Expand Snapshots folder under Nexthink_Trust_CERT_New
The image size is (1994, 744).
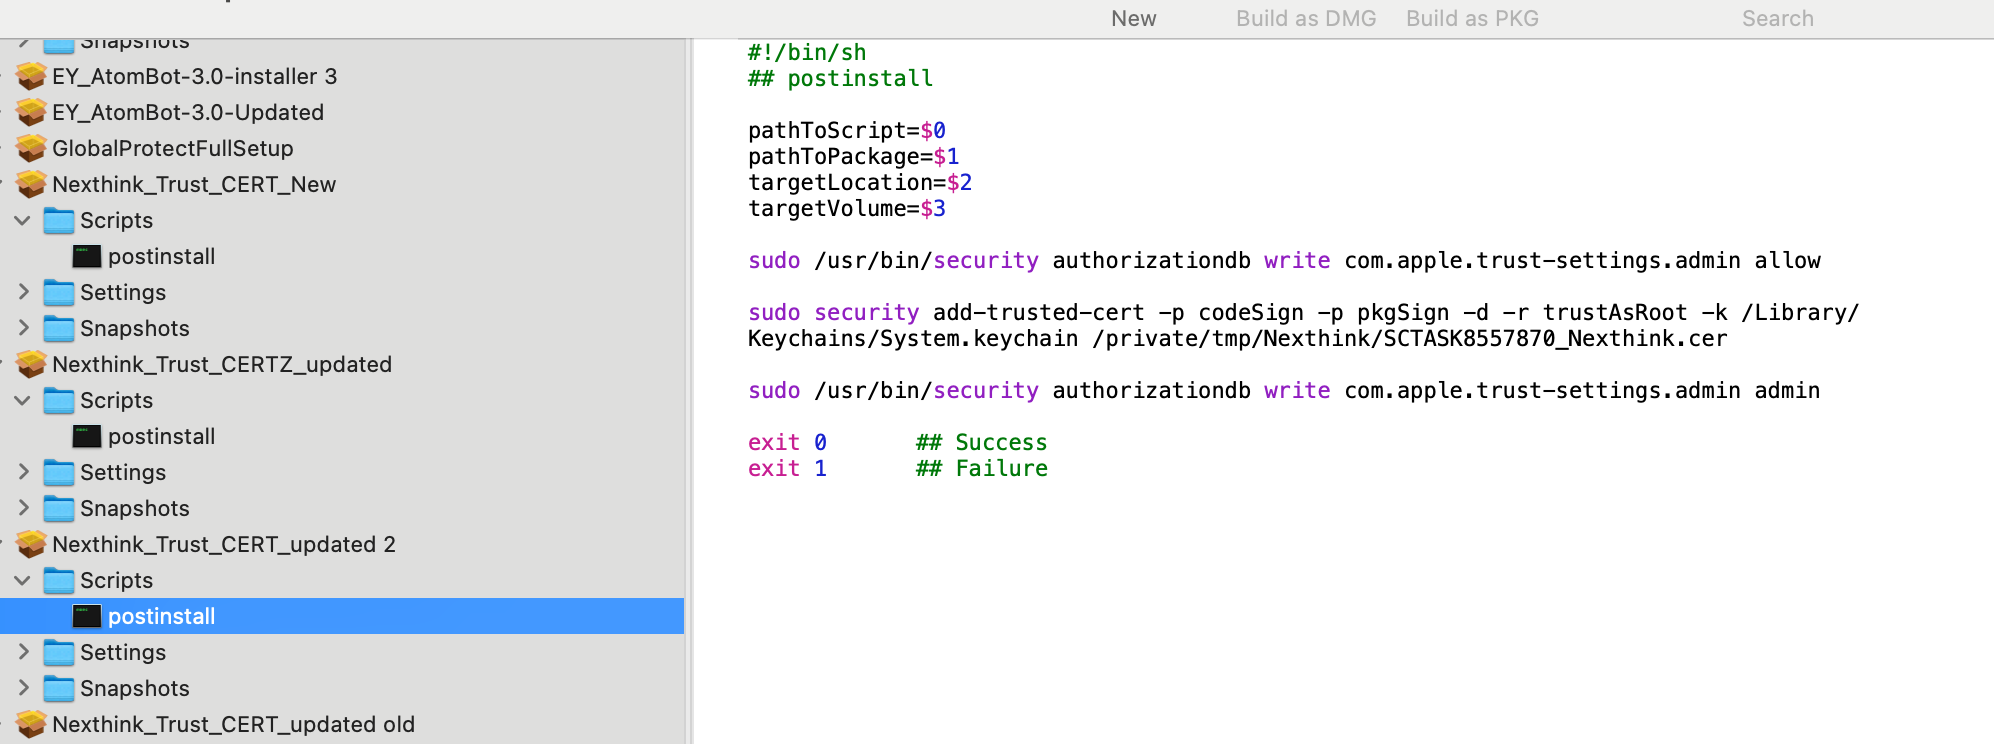point(24,328)
